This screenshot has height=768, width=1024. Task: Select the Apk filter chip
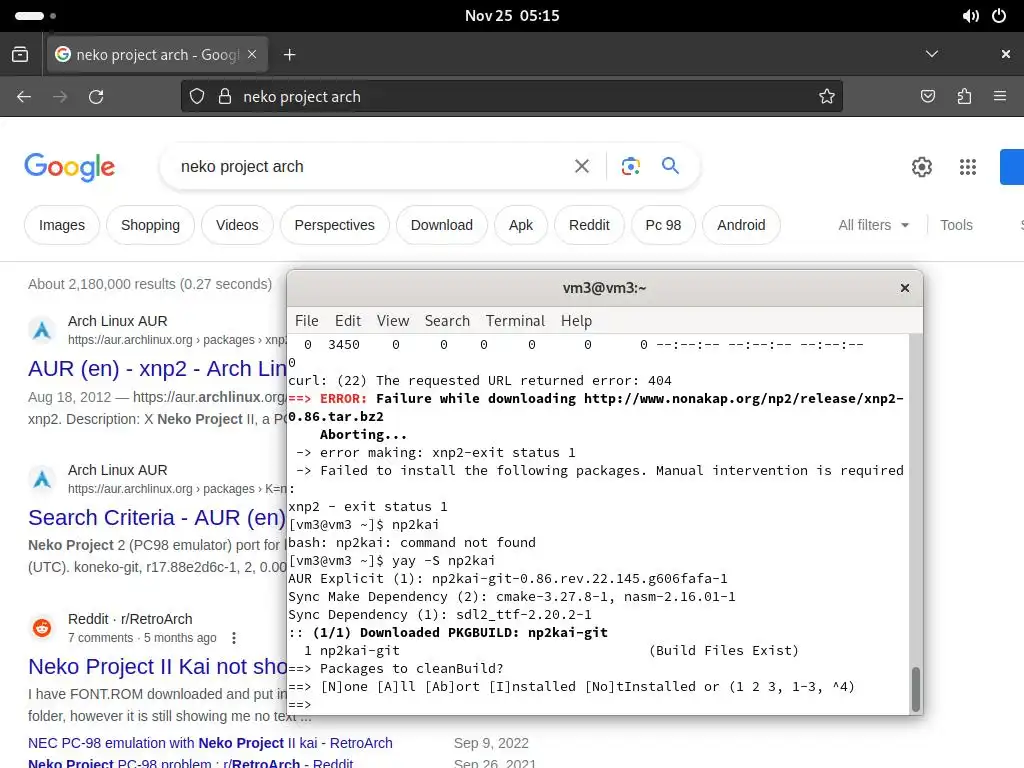tap(520, 225)
